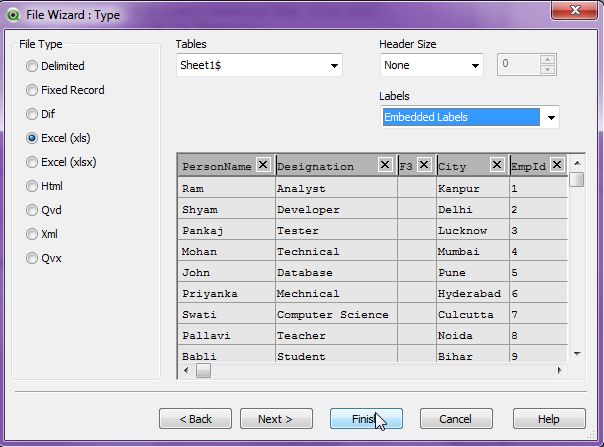Click preview table's scroll down arrow
Image resolution: width=604 pixels, height=447 pixels.
click(x=577, y=354)
